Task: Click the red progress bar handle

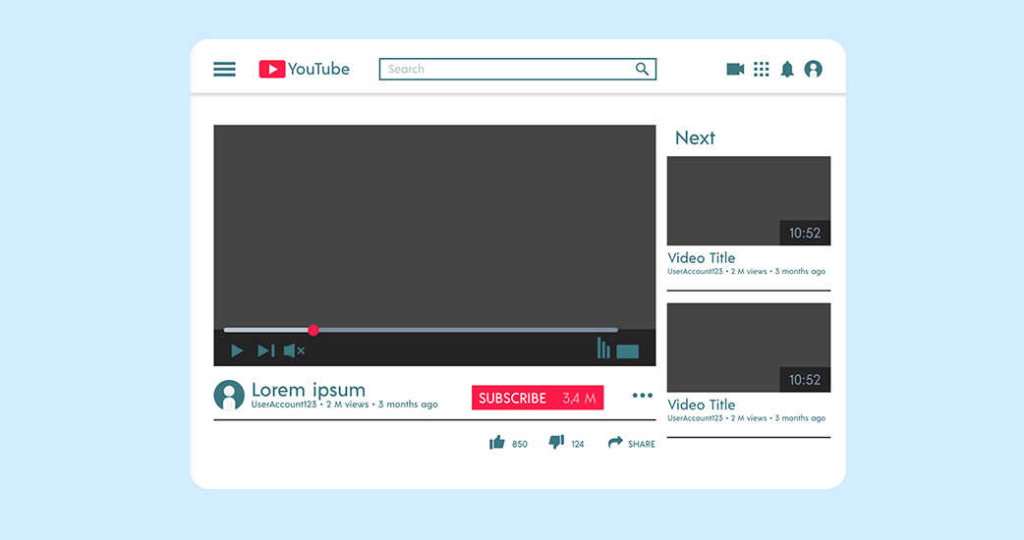Action: (313, 330)
